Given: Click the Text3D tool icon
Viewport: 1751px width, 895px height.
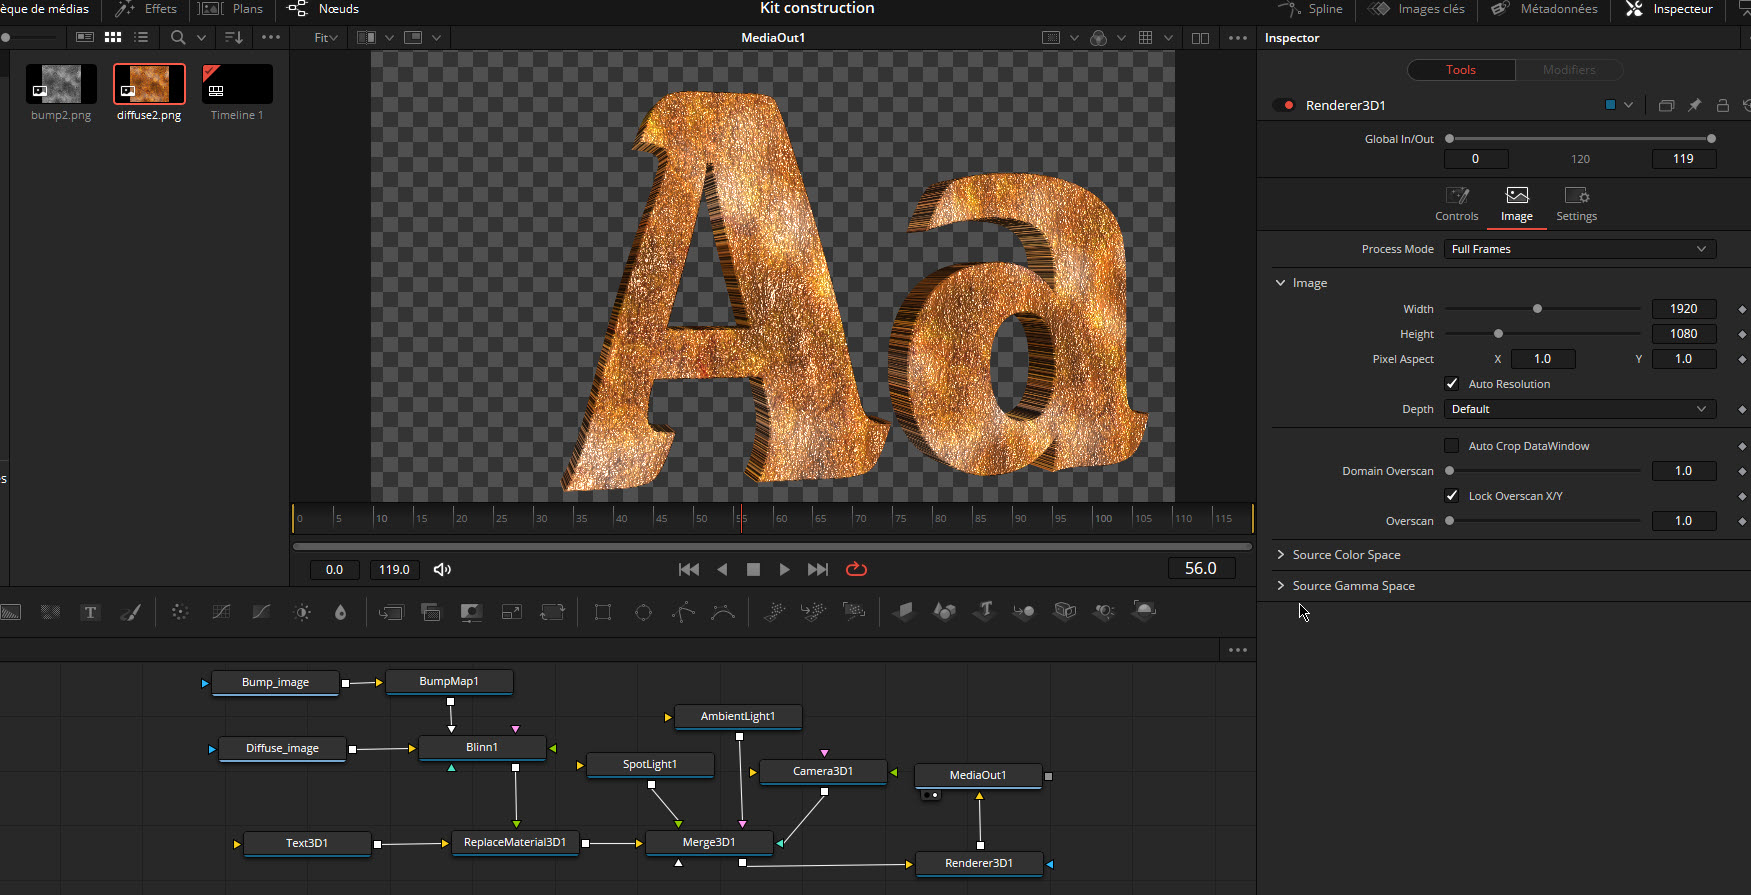Looking at the screenshot, I should click(x=985, y=611).
